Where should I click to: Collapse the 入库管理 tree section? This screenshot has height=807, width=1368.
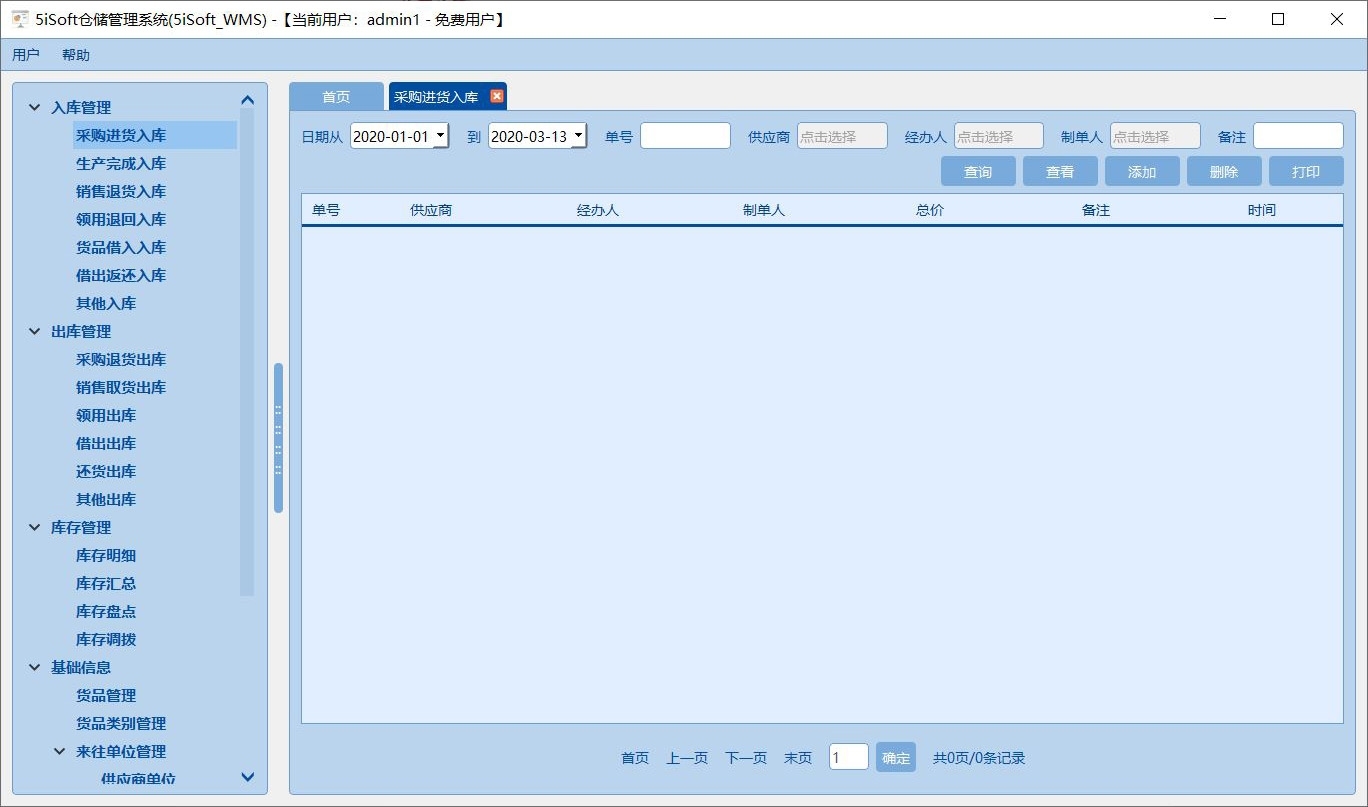click(x=34, y=107)
